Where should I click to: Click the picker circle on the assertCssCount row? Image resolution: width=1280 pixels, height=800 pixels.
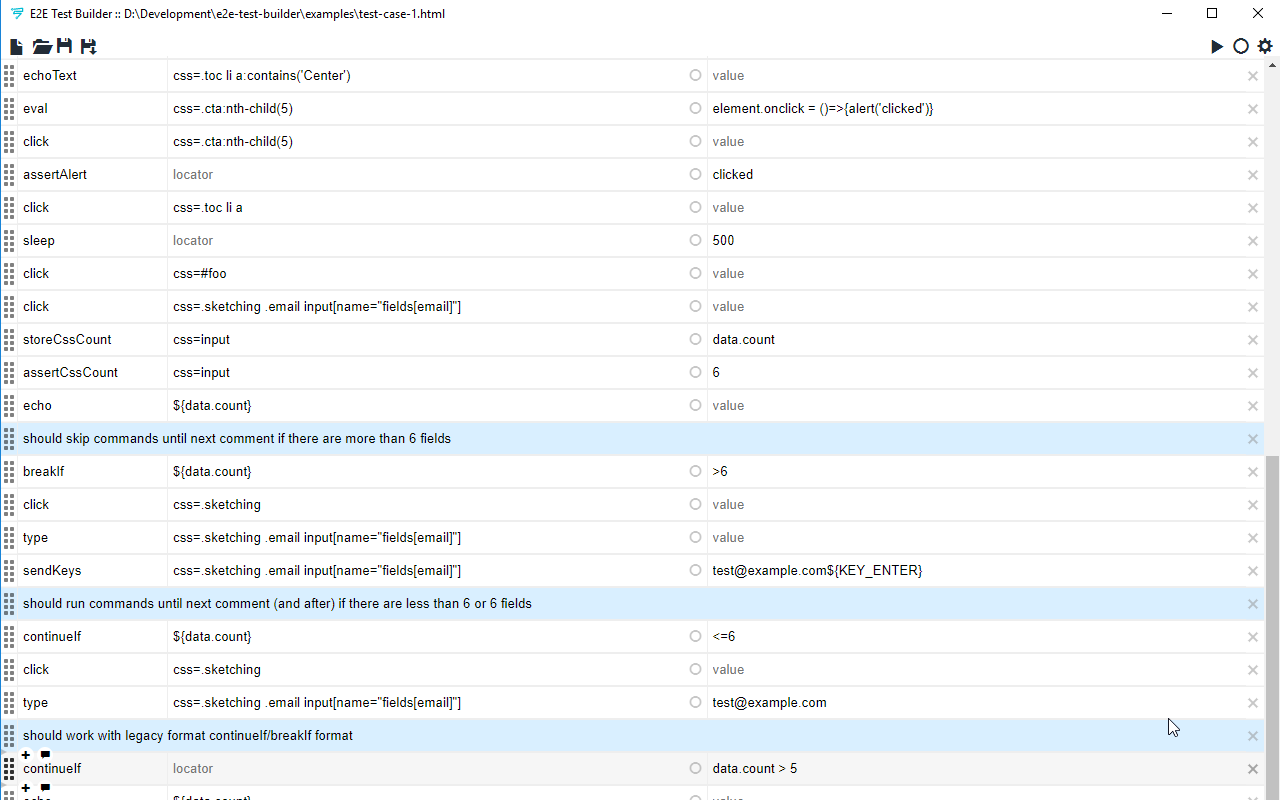tap(695, 372)
